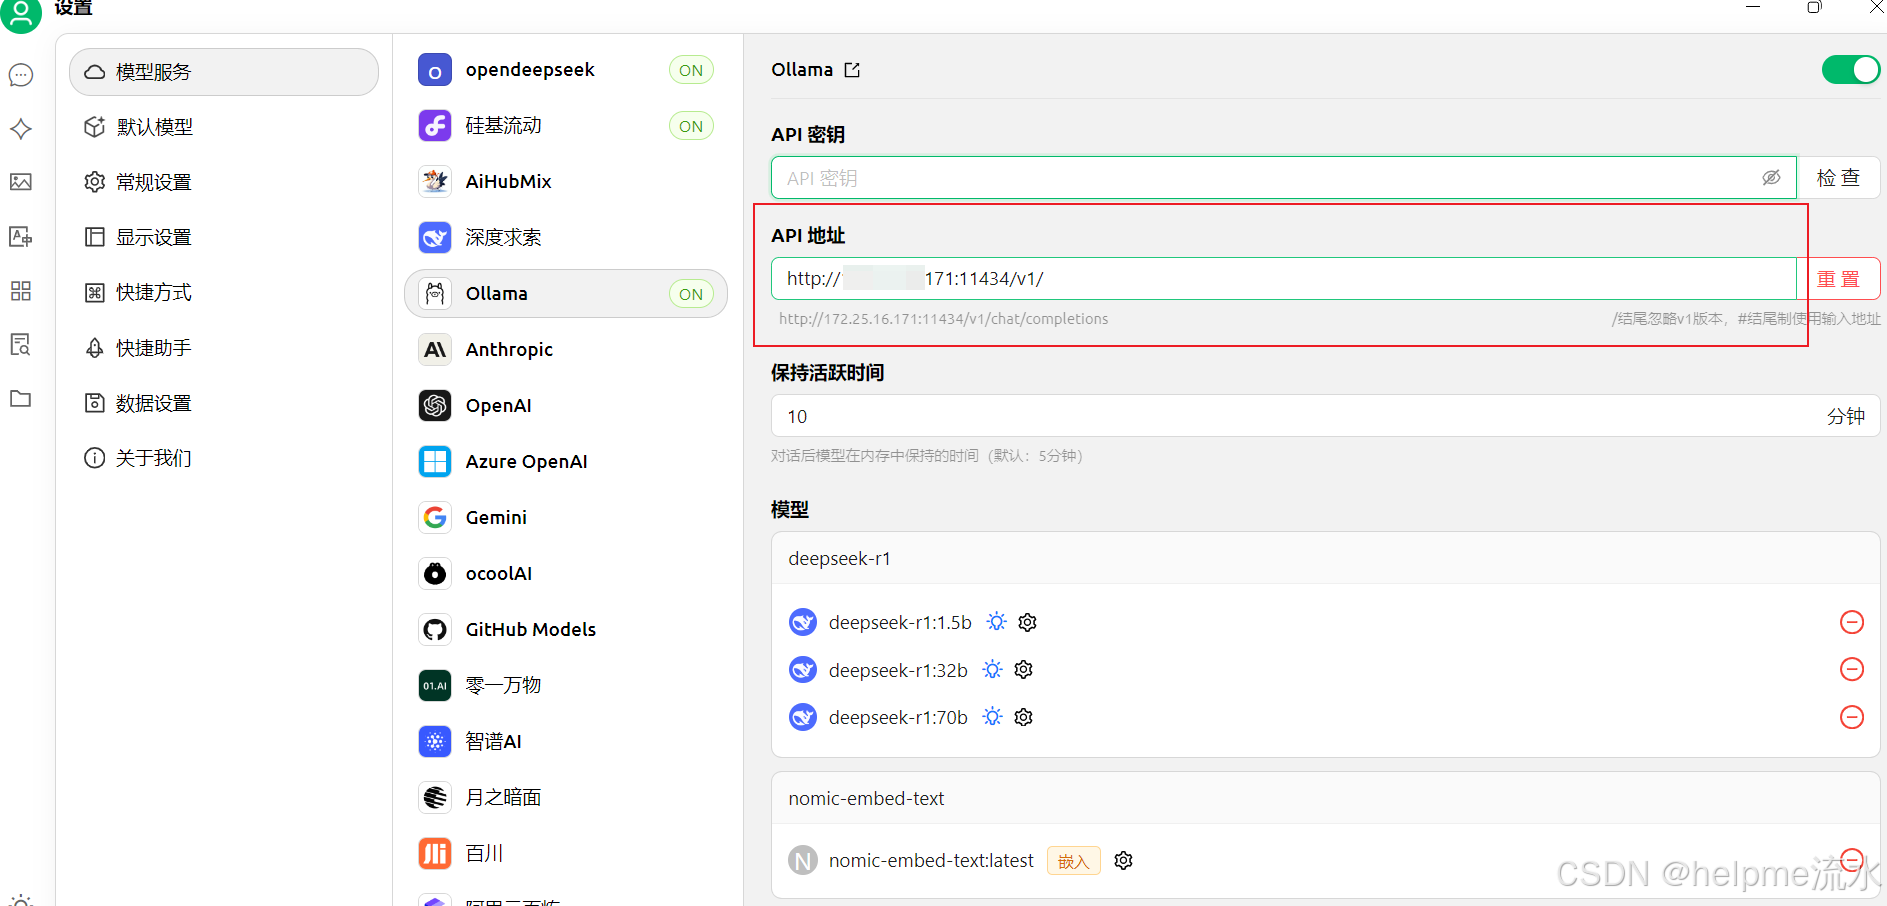Click the 检查 check button
Image resolution: width=1887 pixels, height=906 pixels.
click(x=1838, y=178)
